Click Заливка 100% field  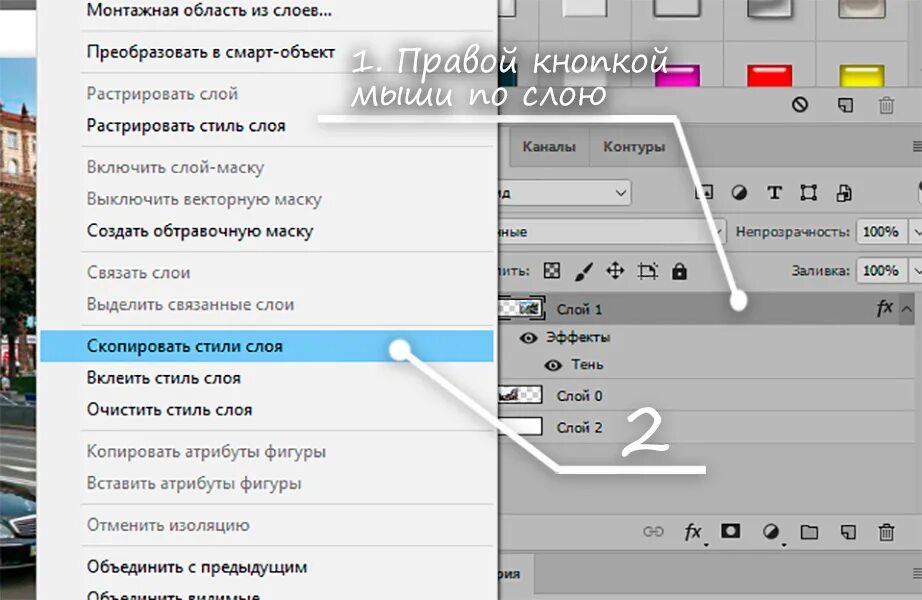(881, 271)
